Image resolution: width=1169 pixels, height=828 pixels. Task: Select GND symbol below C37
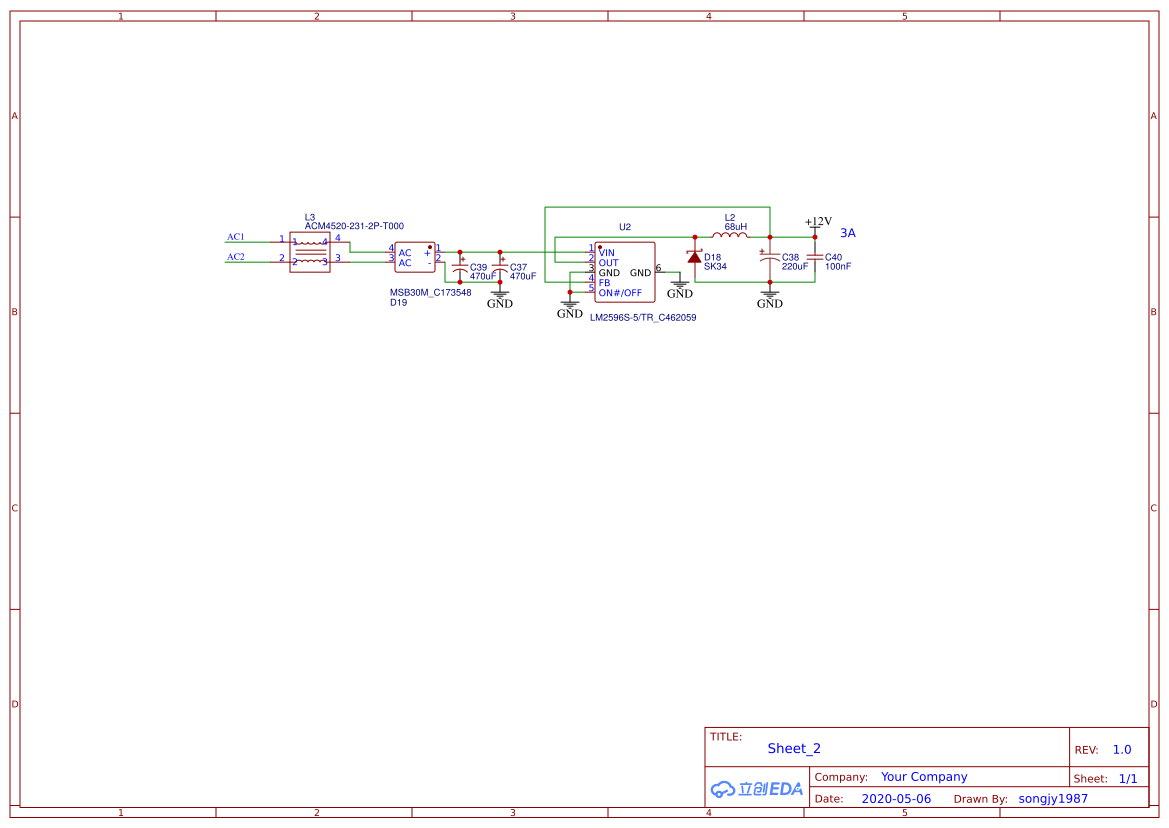point(500,299)
